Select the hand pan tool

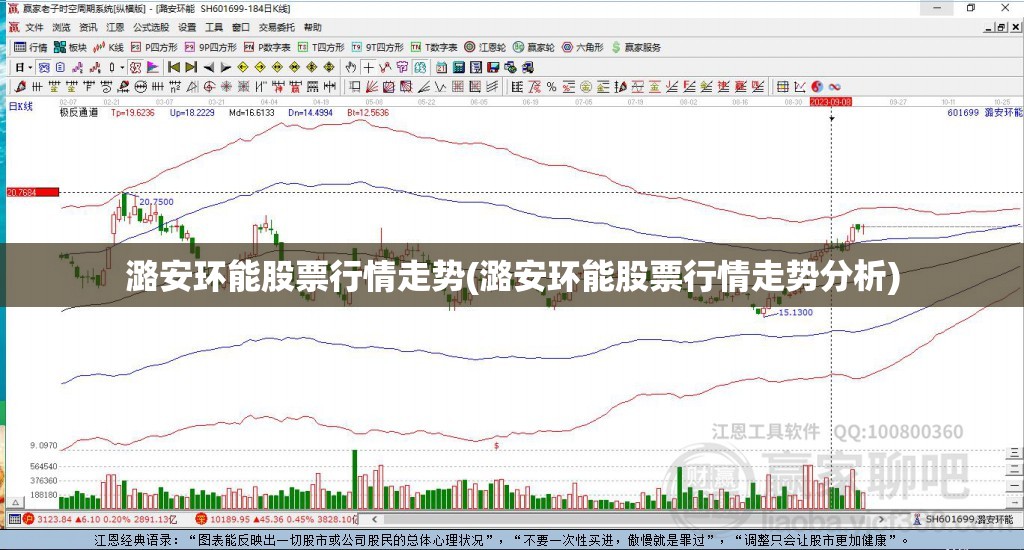click(351, 67)
